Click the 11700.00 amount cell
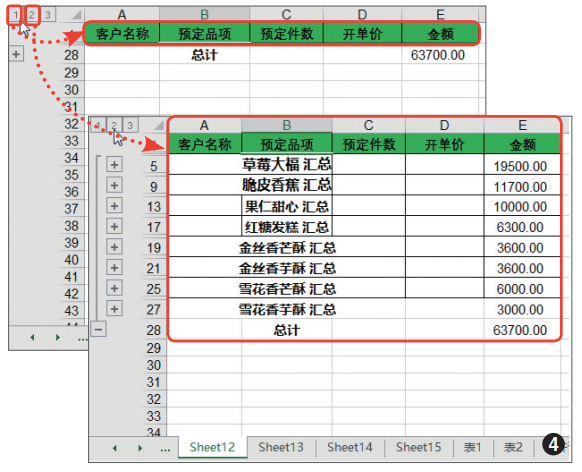This screenshot has width=582, height=472. [x=522, y=186]
